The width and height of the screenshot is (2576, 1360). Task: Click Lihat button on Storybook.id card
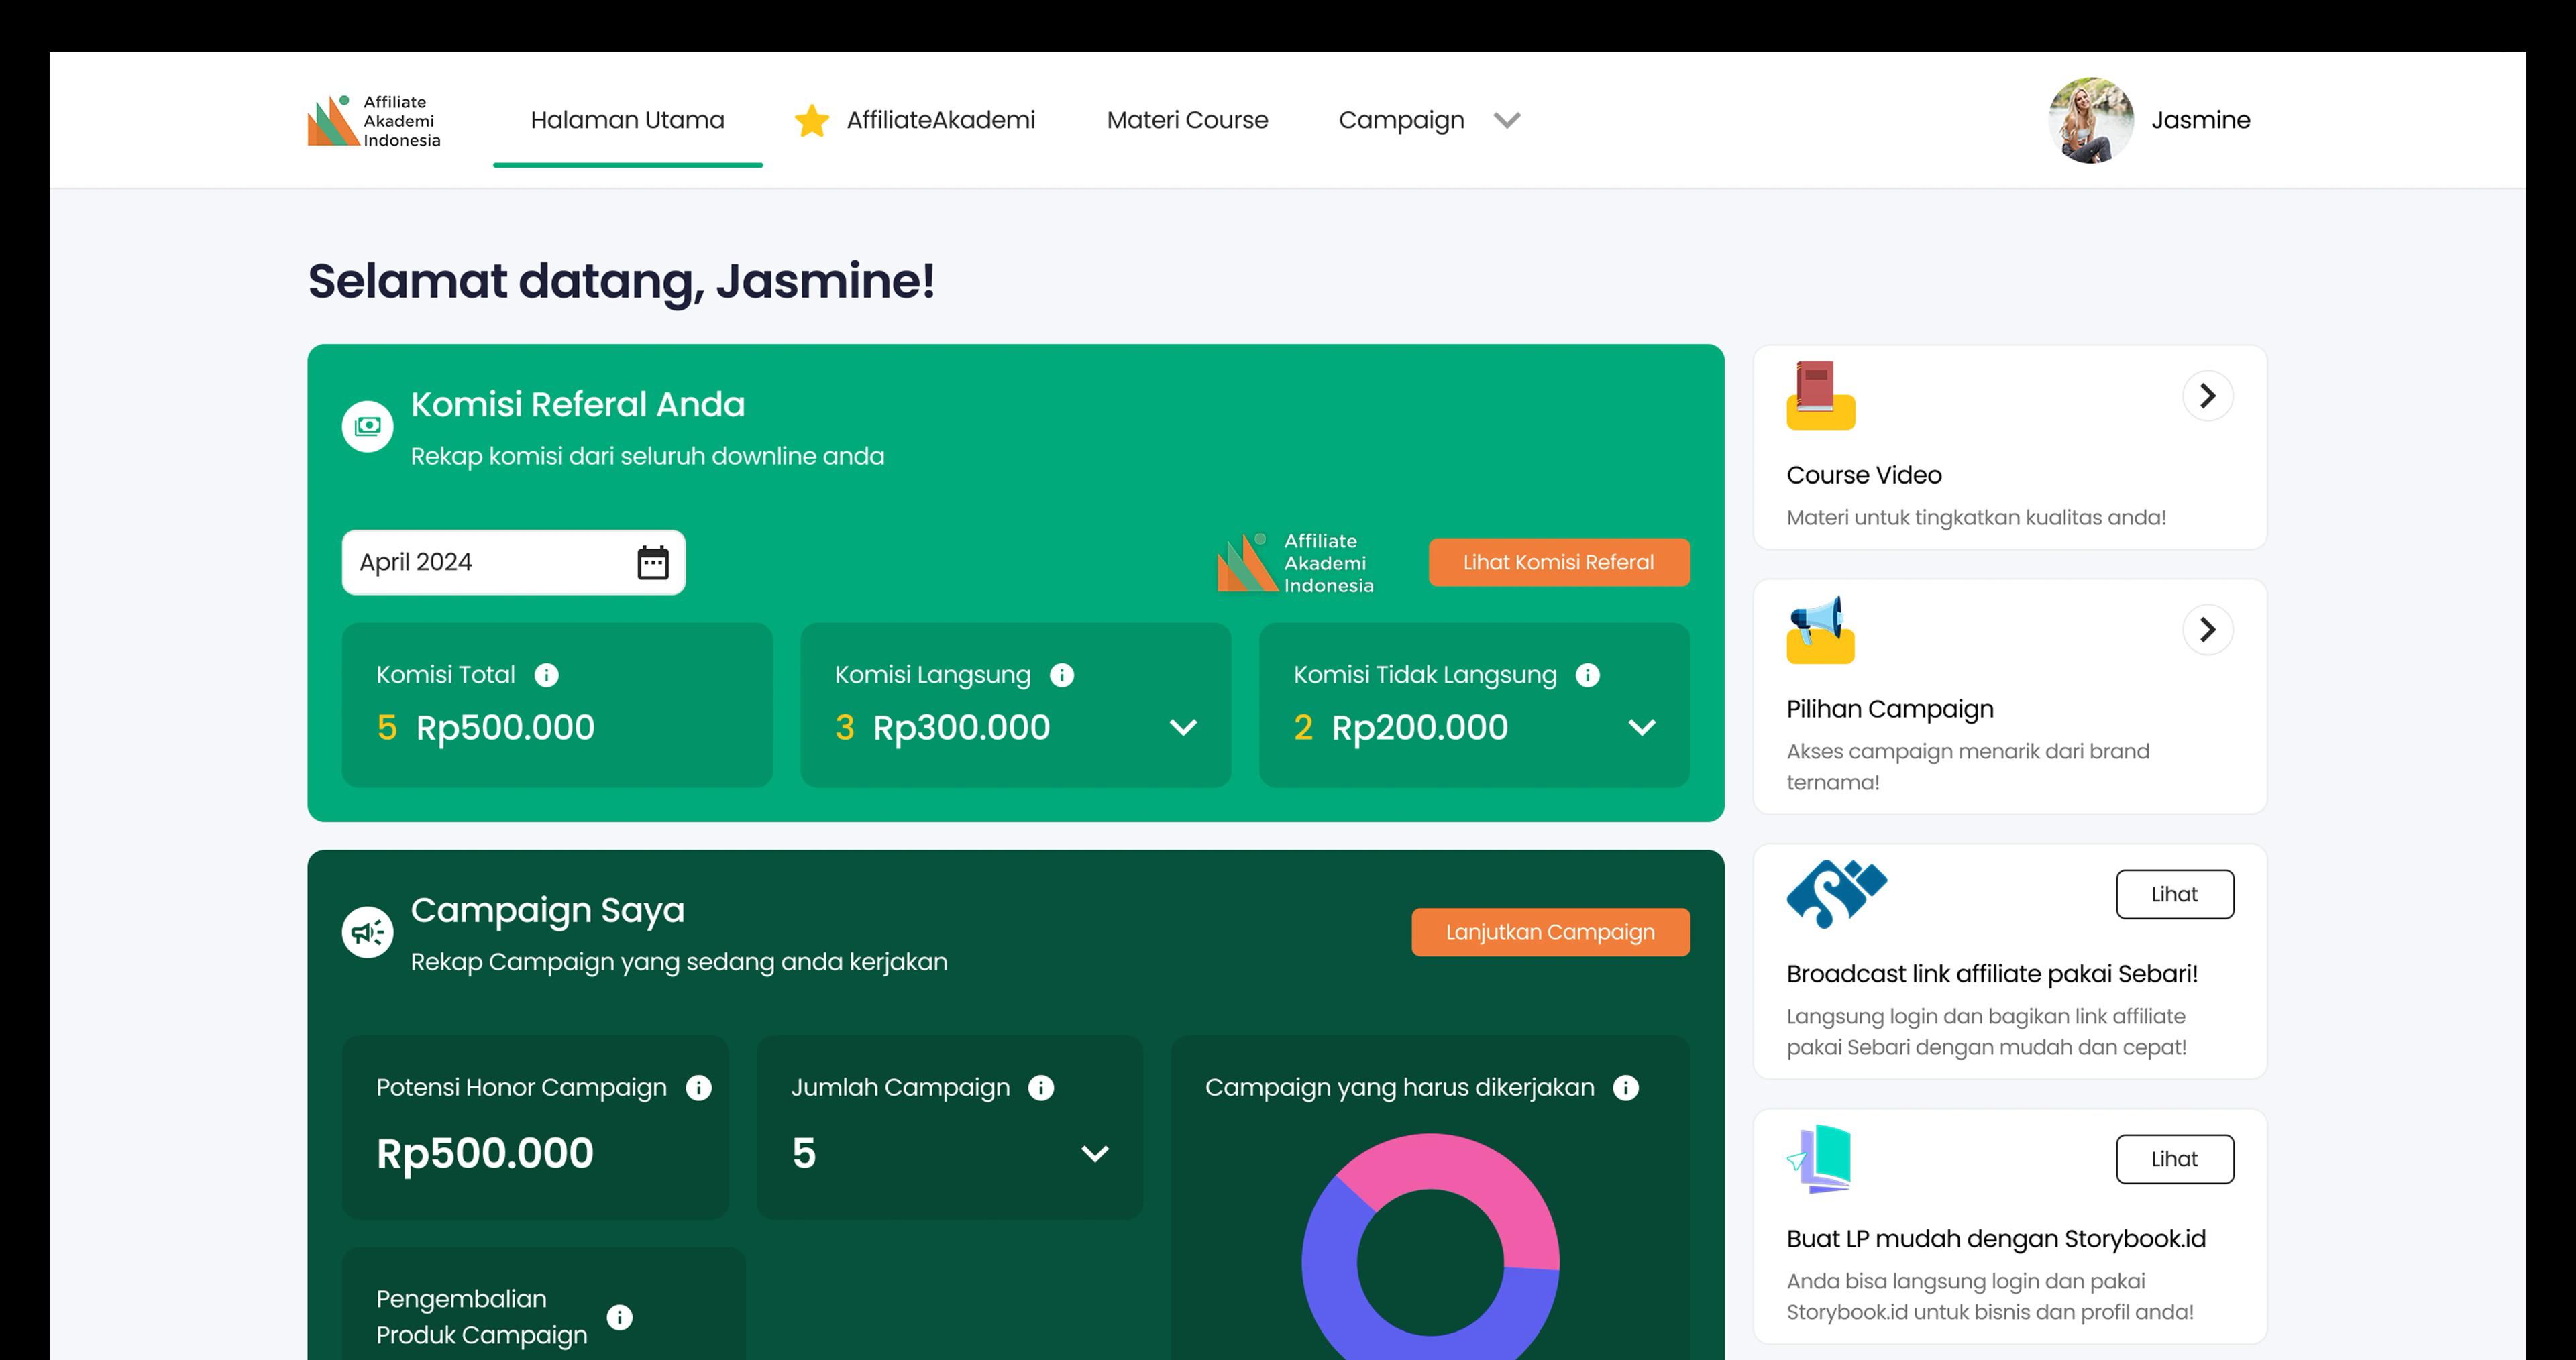(x=2175, y=1159)
